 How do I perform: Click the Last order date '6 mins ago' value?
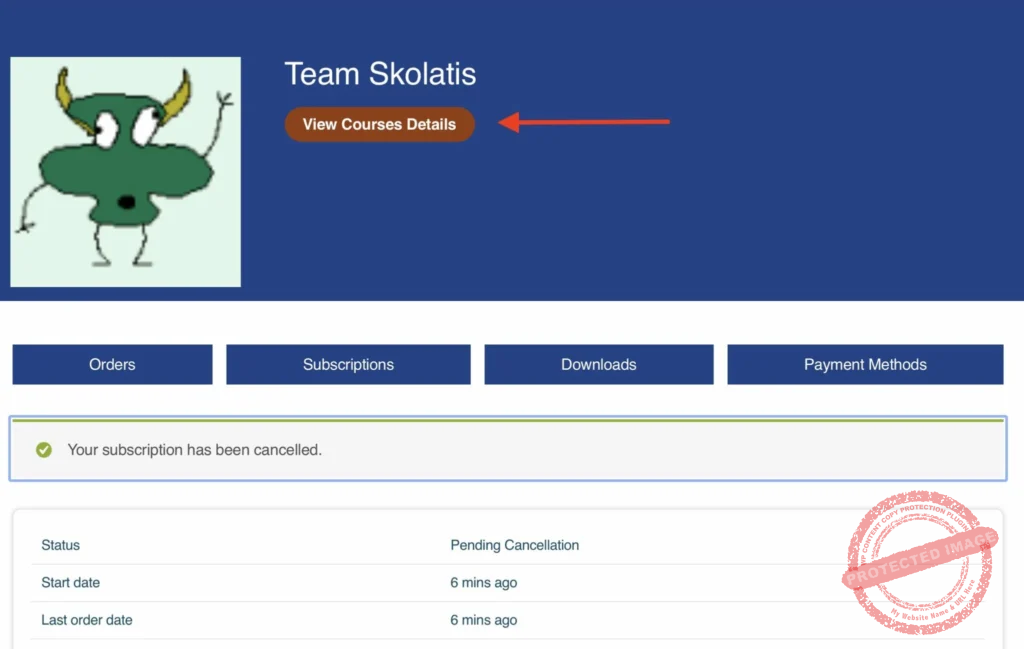click(x=483, y=620)
